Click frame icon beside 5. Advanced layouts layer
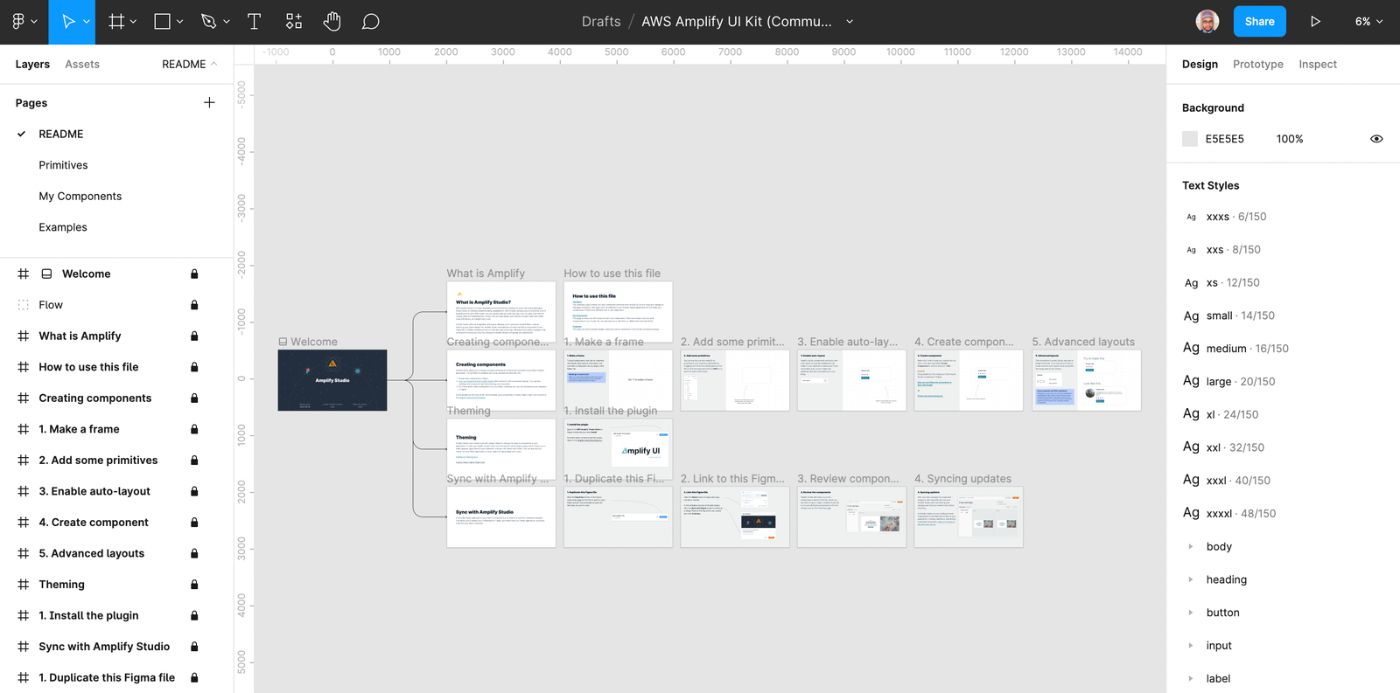 (x=23, y=553)
